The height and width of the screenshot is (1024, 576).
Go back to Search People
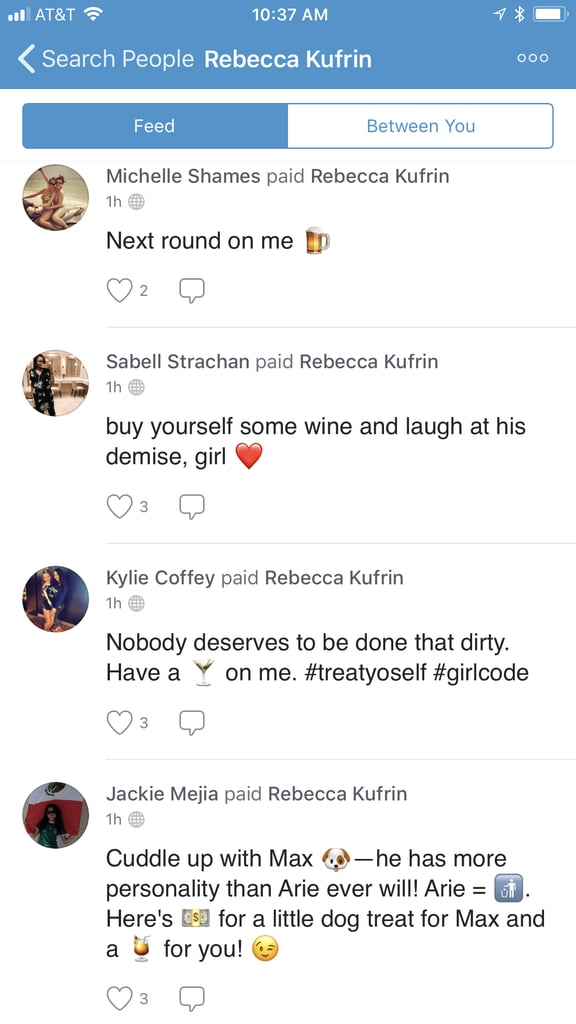(x=106, y=59)
